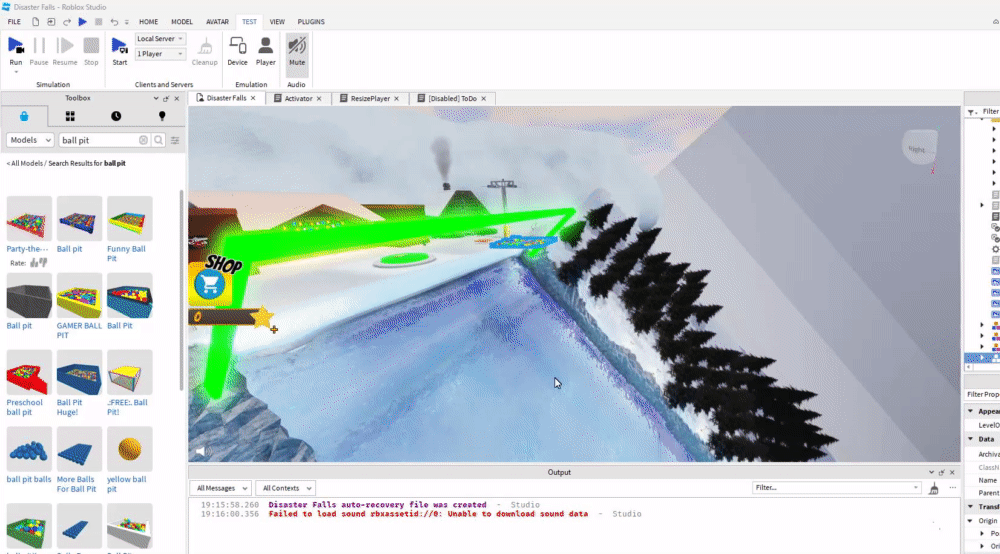Click More Balls For Ball Pit link
The width and height of the screenshot is (1000, 554).
coord(77,484)
